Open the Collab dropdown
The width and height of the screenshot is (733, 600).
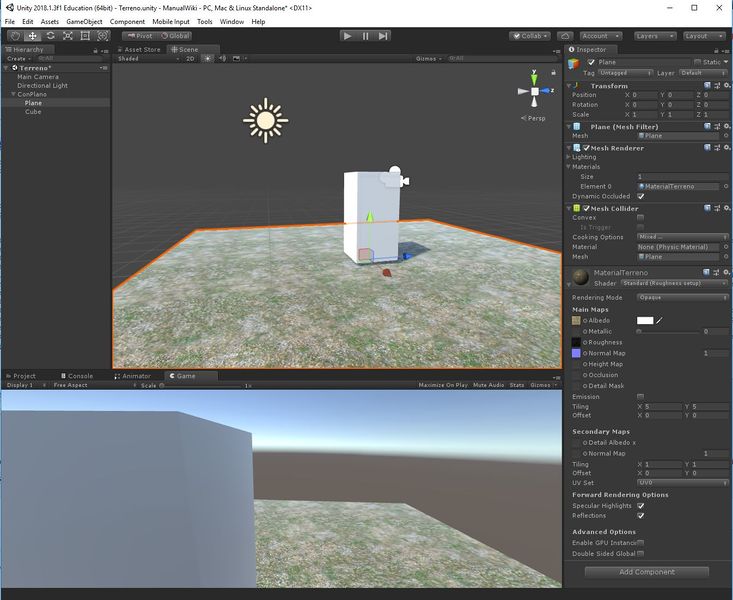point(530,36)
